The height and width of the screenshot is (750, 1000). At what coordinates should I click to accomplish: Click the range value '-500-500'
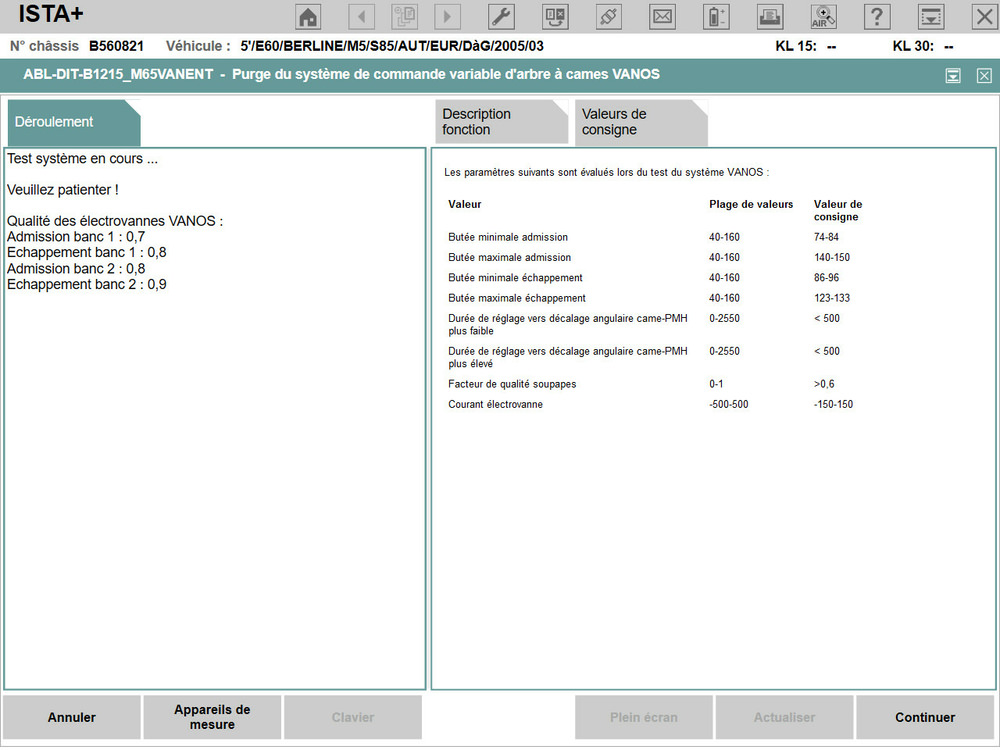point(728,404)
